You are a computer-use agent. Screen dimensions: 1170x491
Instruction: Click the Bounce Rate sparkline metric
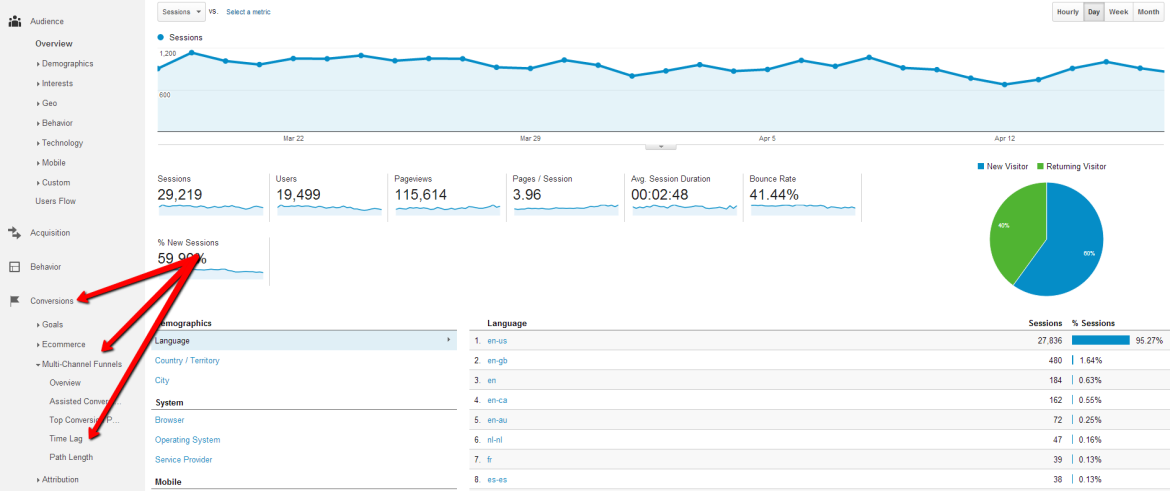[803, 196]
